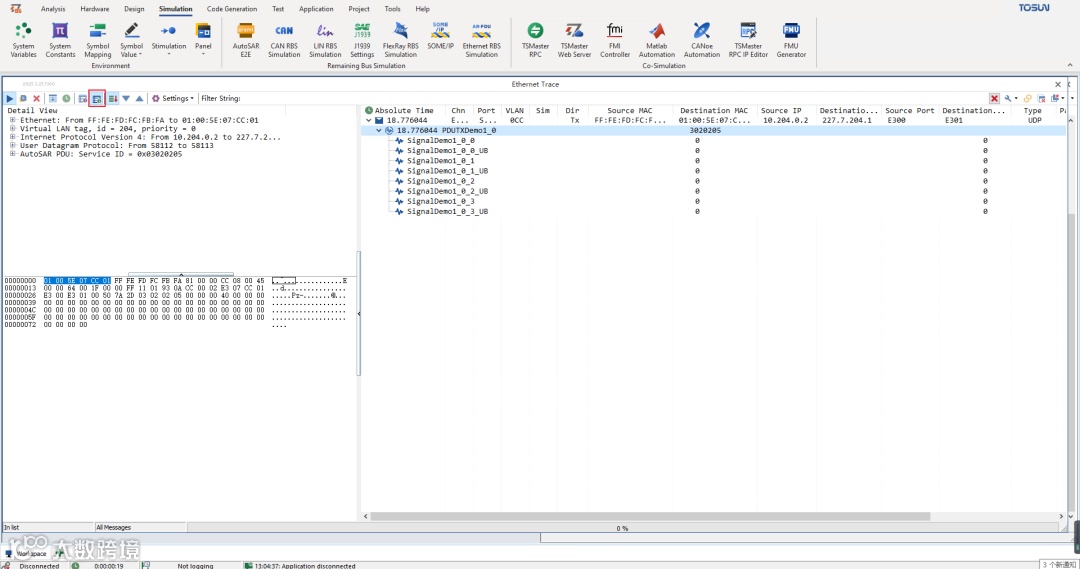Select signal SignalDemo1_0_3
This screenshot has width=1080, height=569.
click(441, 202)
